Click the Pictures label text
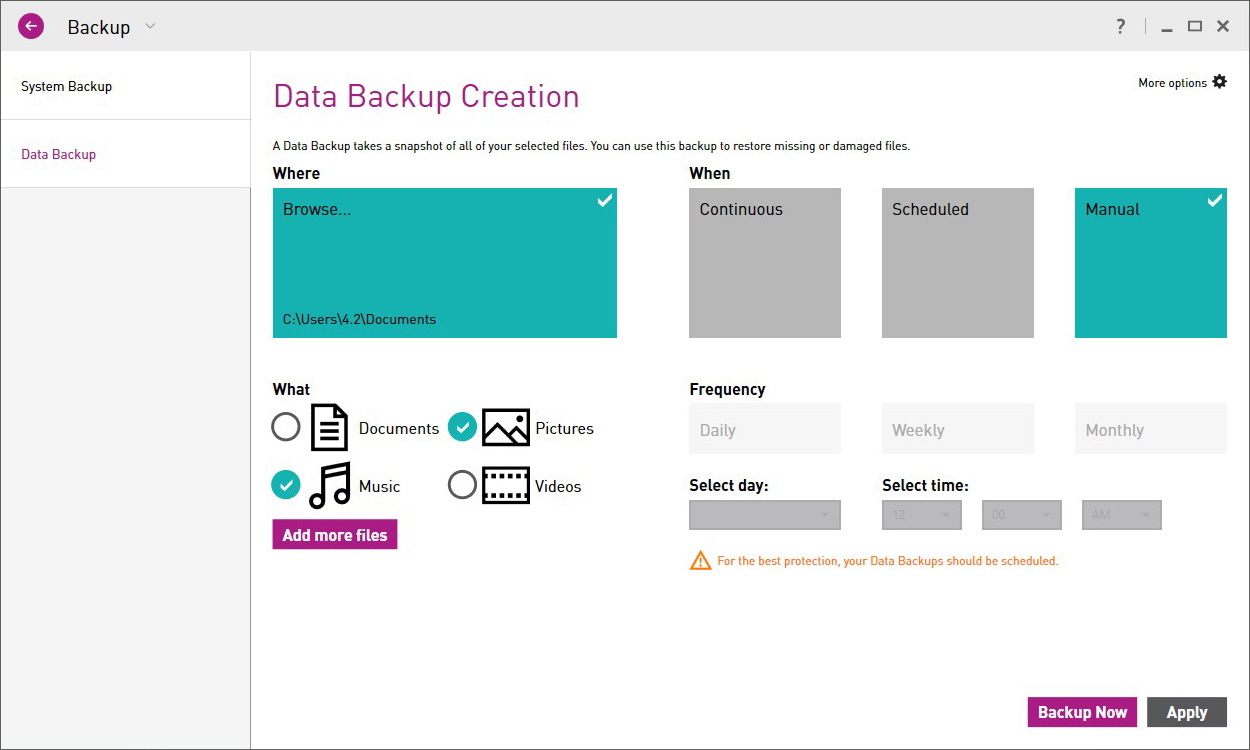Image resolution: width=1250 pixels, height=750 pixels. pos(564,428)
